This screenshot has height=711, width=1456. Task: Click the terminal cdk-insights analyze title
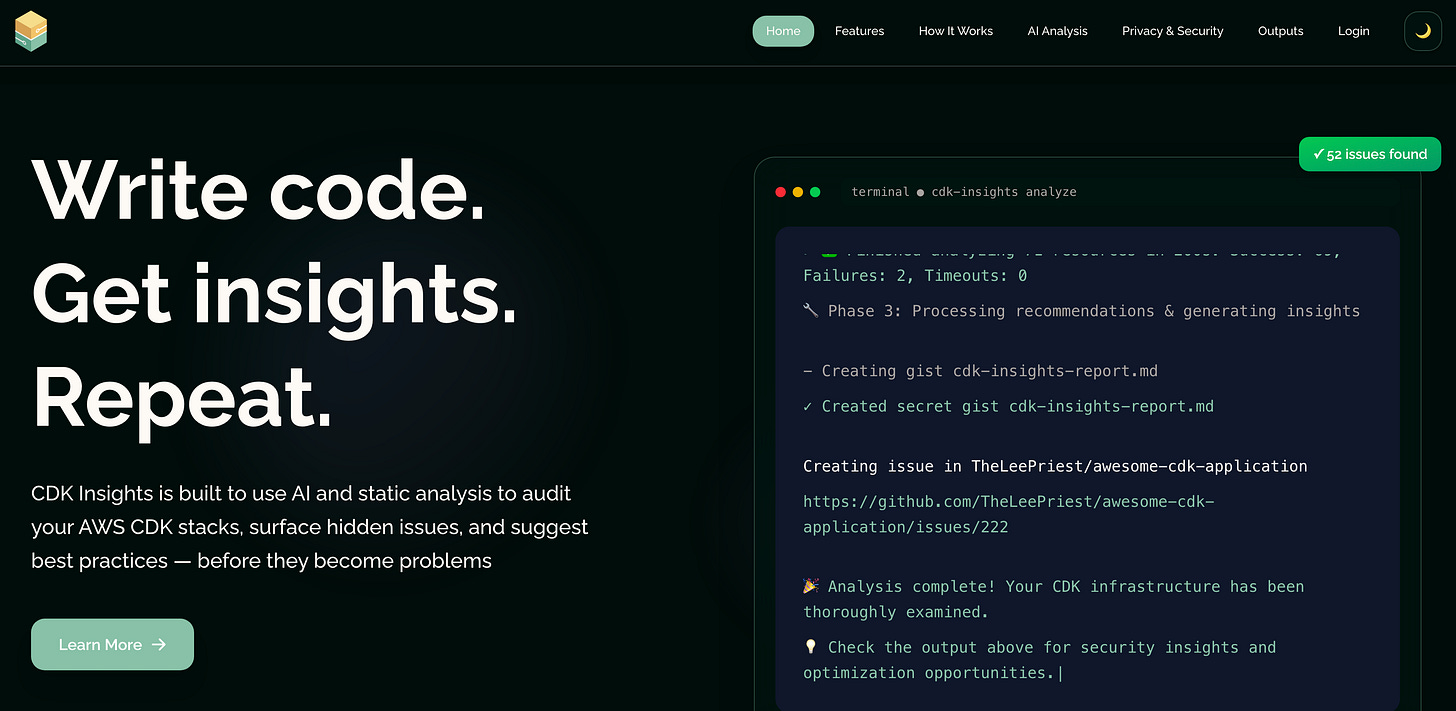[964, 192]
